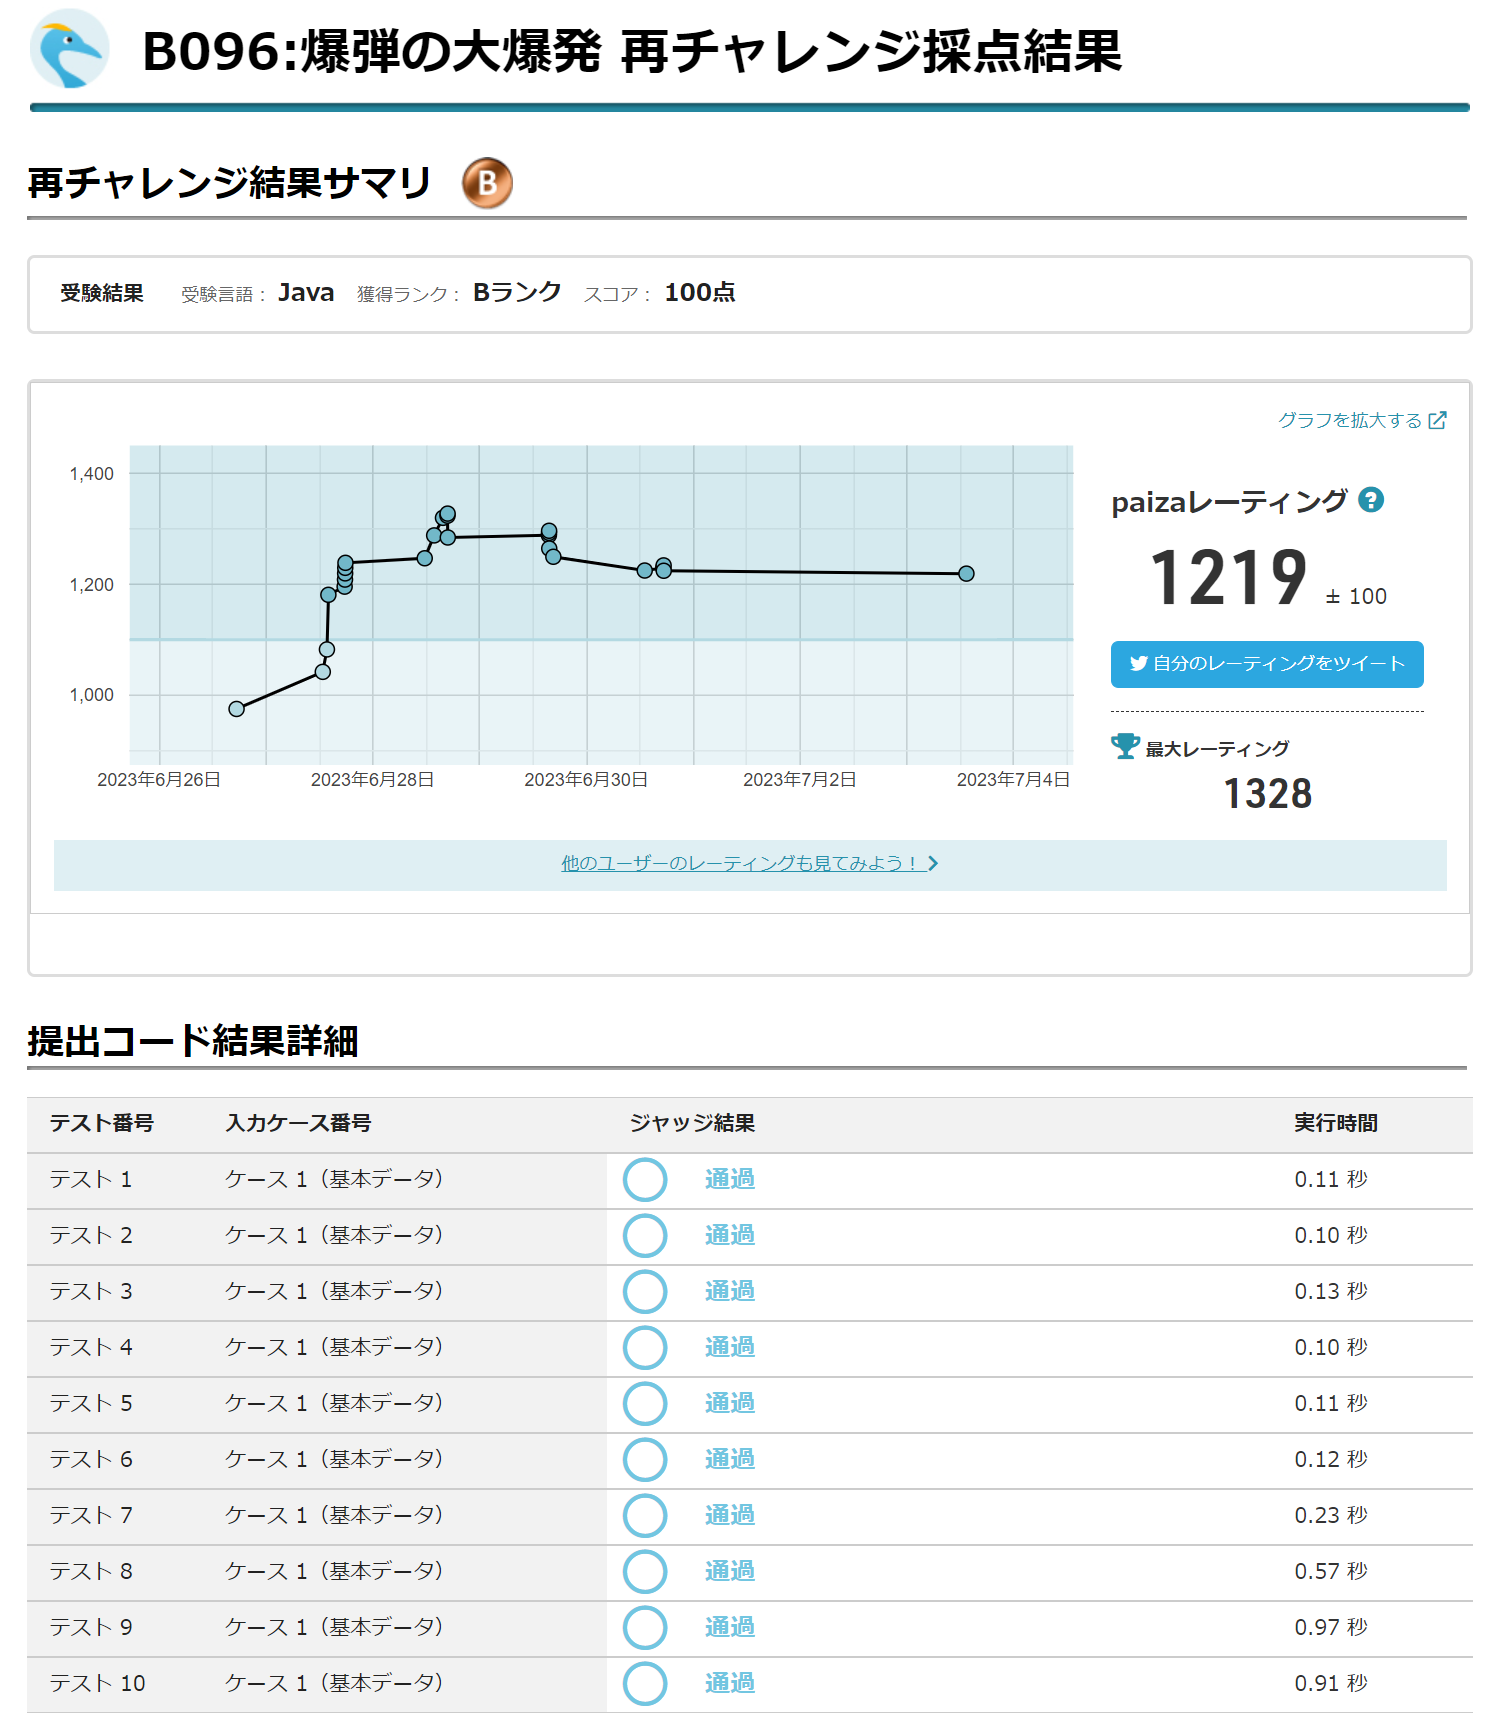Click the paiza rating help question mark
1500x1730 pixels.
tap(1371, 500)
